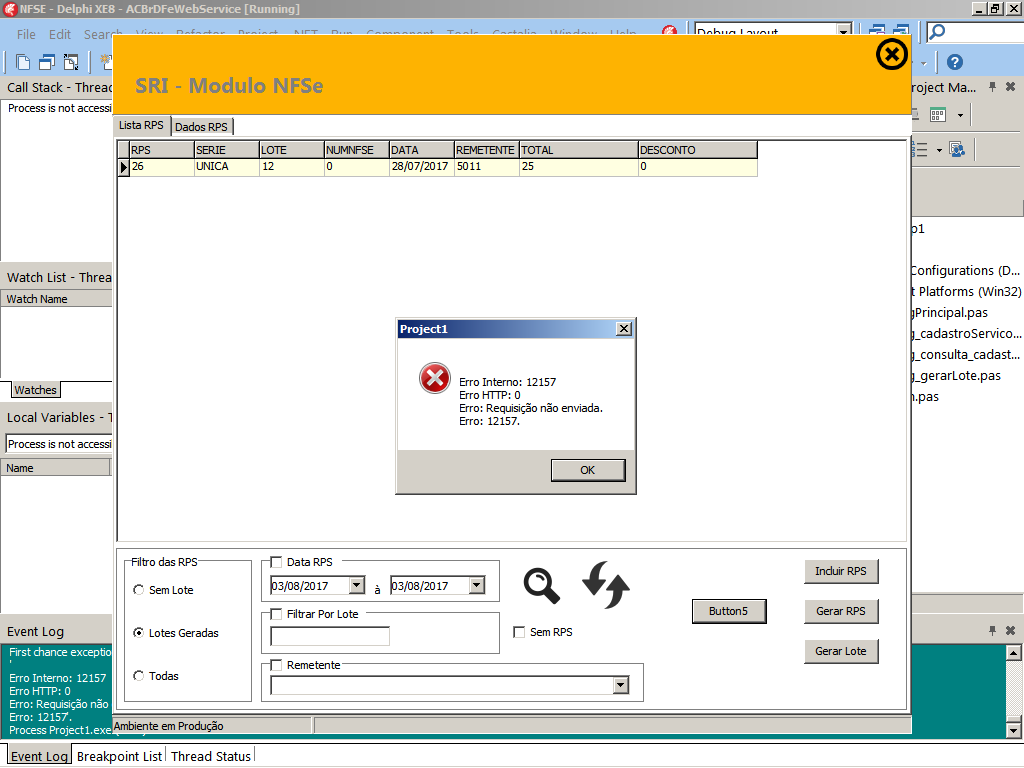The width and height of the screenshot is (1024, 768).
Task: Click the Watch Name column header
Action: (56, 298)
